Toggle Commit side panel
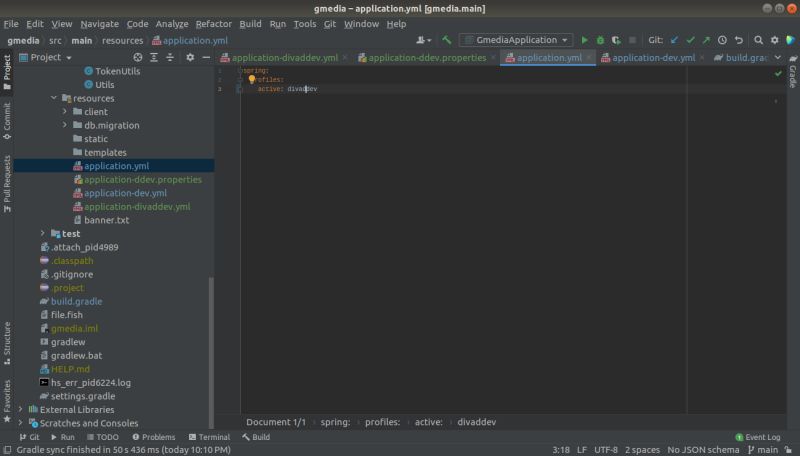The height and width of the screenshot is (456, 800). [x=7, y=121]
